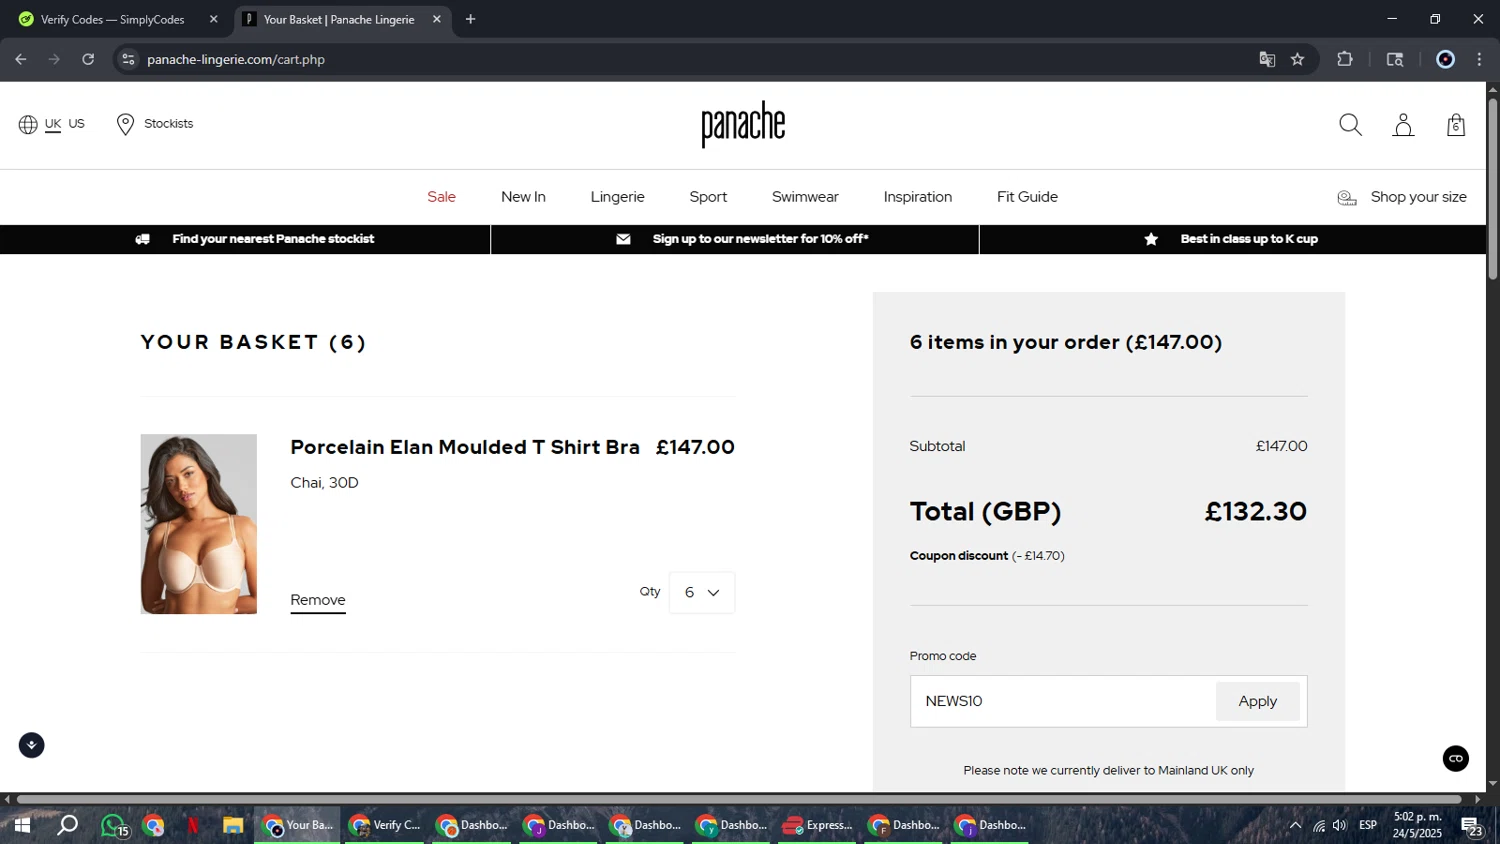Screen dimensions: 1500x844
Task: Open Chrome profile avatar icon
Action: click(1445, 59)
